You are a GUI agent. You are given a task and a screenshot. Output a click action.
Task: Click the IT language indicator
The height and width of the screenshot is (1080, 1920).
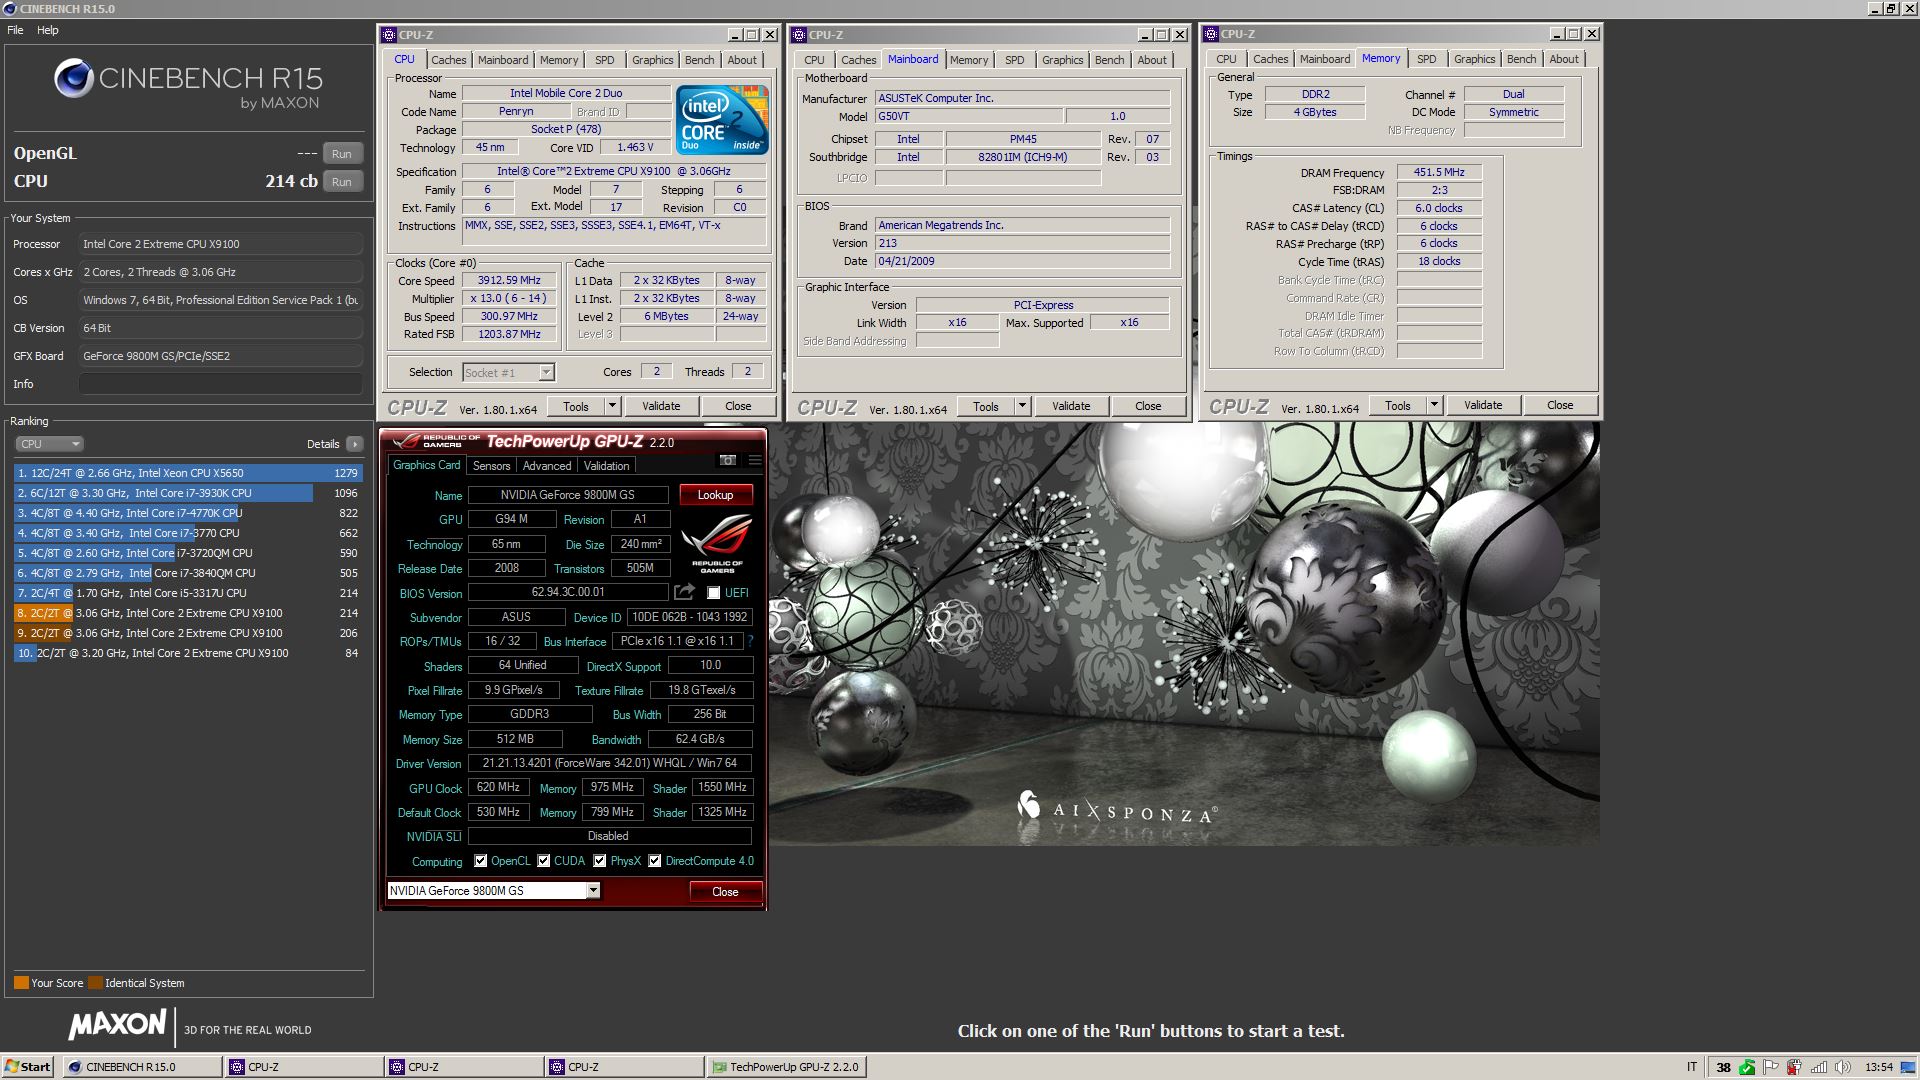point(1692,1067)
